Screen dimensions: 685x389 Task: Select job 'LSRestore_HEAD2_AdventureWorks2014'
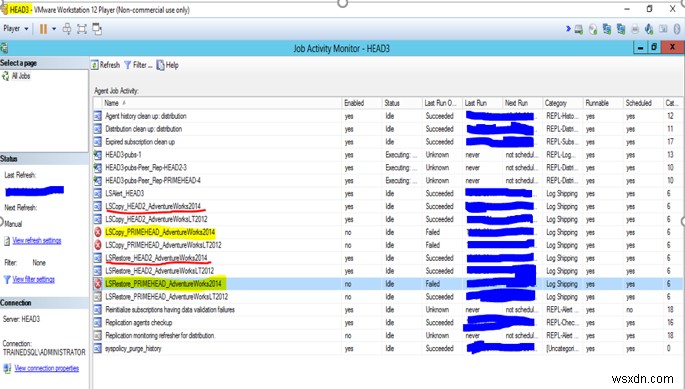click(x=156, y=258)
